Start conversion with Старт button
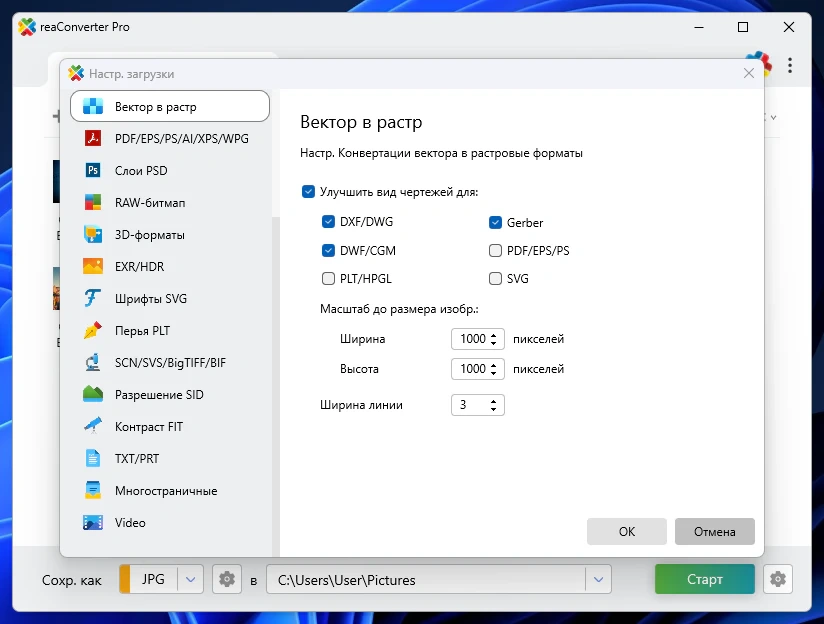 tap(705, 579)
